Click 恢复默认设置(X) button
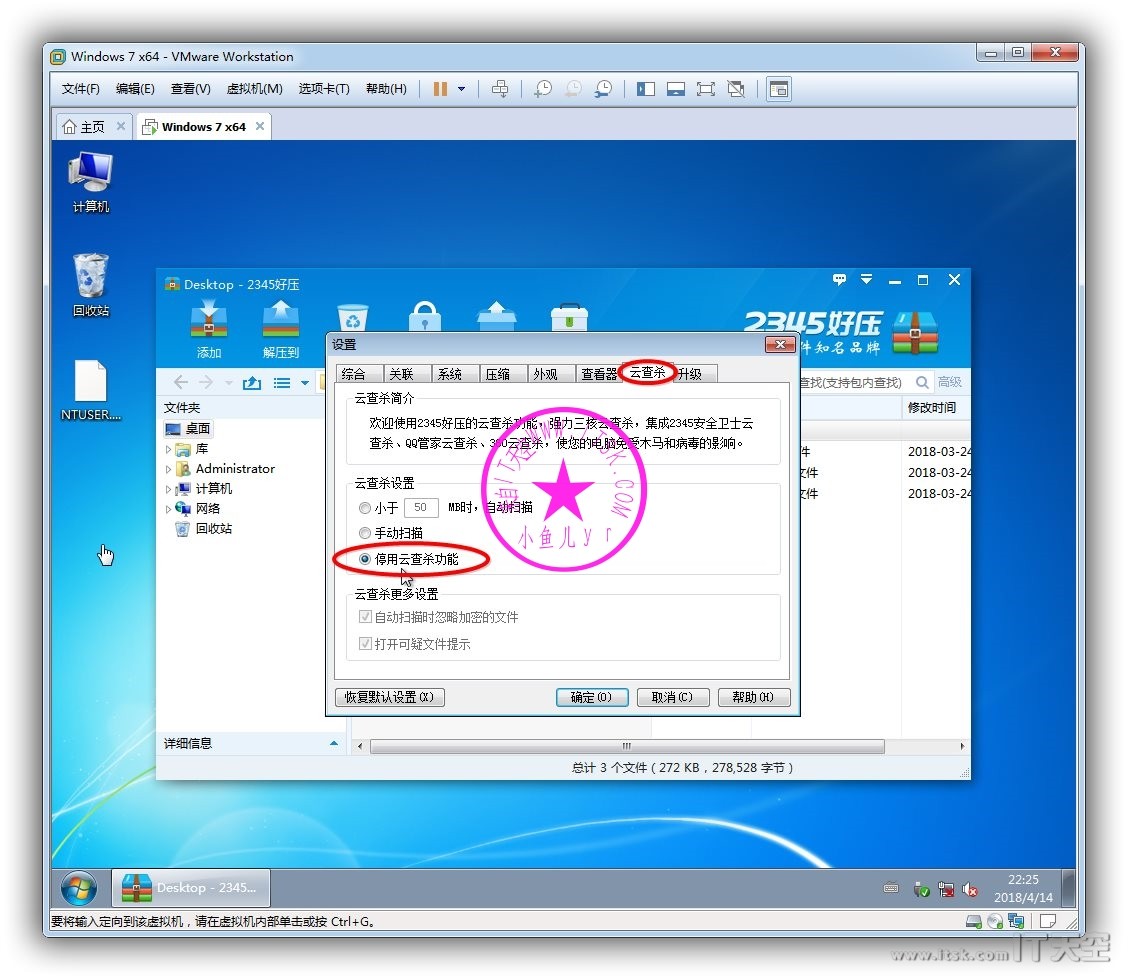The width and height of the screenshot is (1128, 980). point(389,697)
